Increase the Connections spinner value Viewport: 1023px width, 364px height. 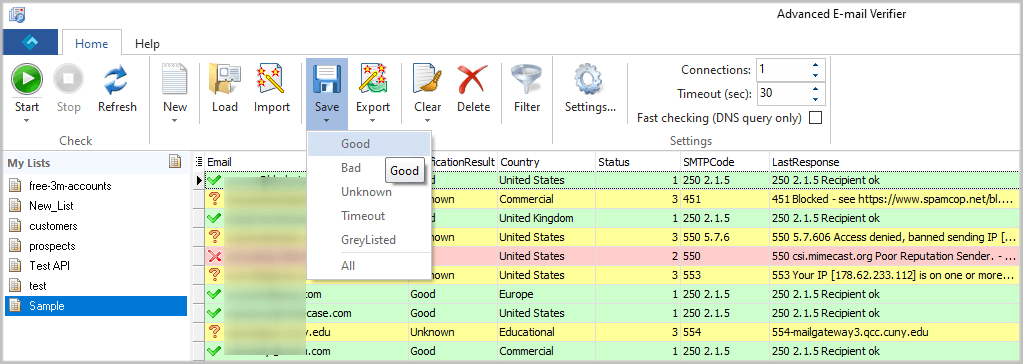click(x=816, y=65)
